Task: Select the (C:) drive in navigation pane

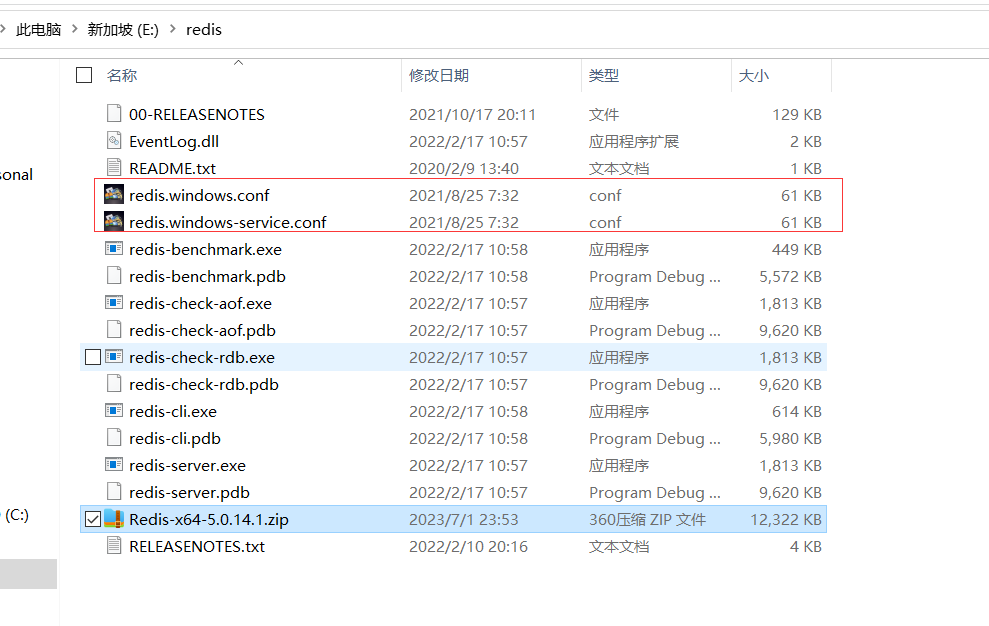Action: click(17, 515)
